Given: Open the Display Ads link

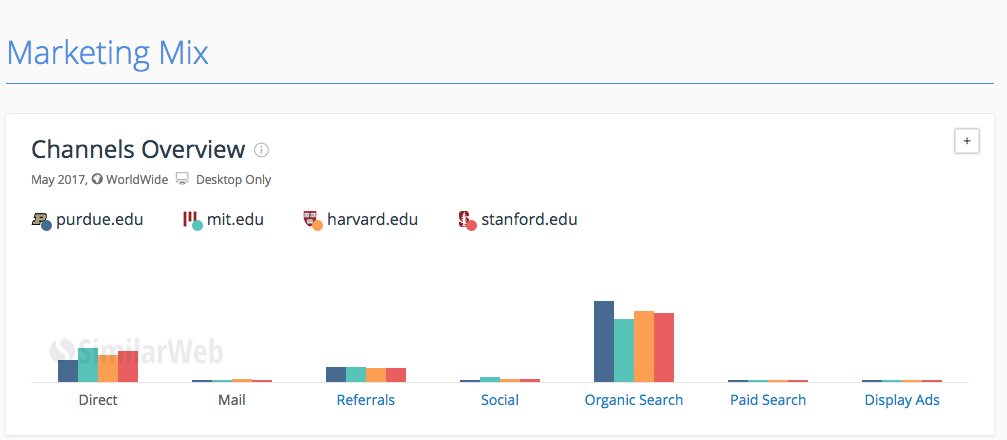Looking at the screenshot, I should (902, 400).
